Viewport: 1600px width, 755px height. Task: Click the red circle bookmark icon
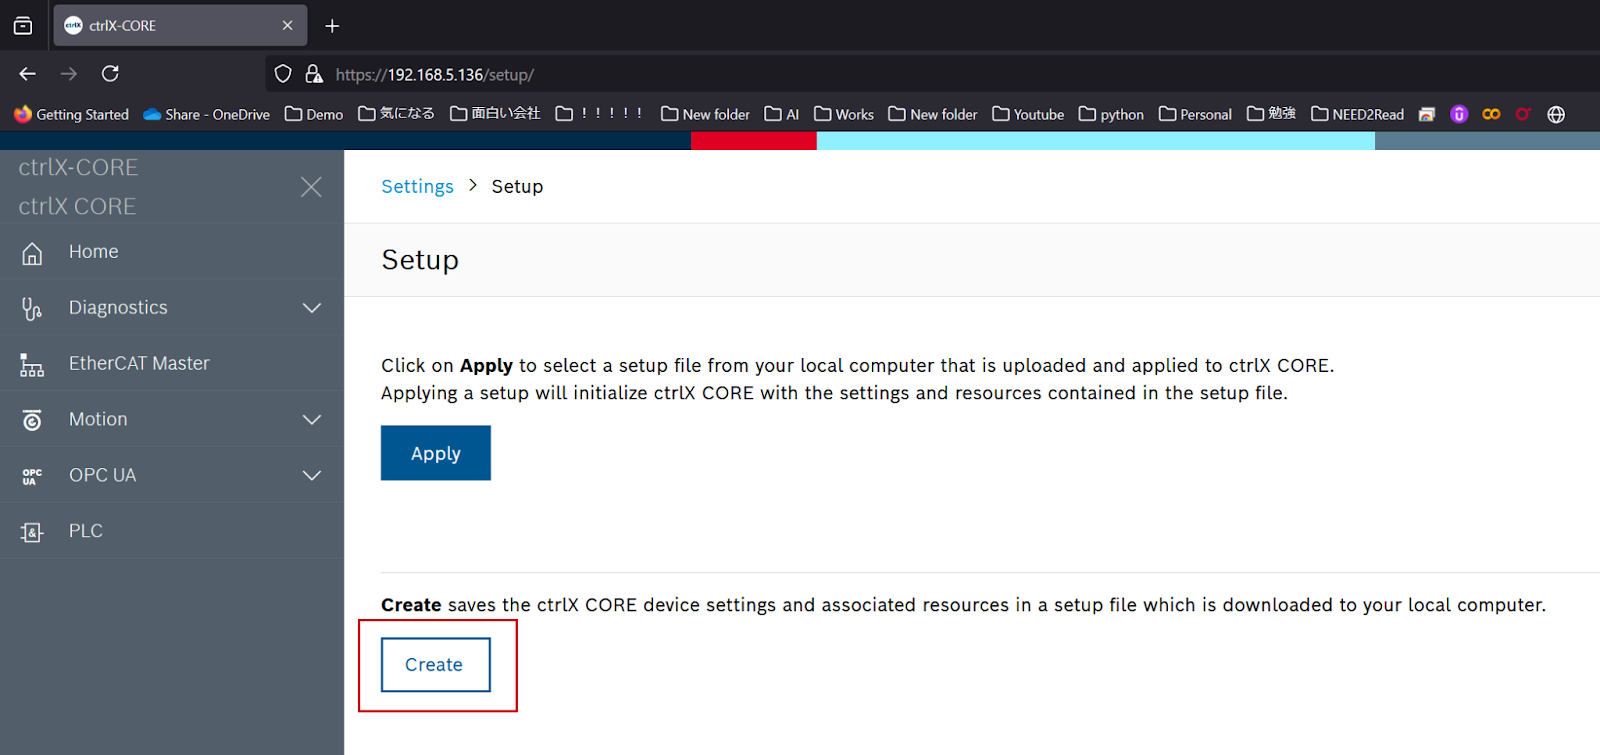tap(1523, 114)
